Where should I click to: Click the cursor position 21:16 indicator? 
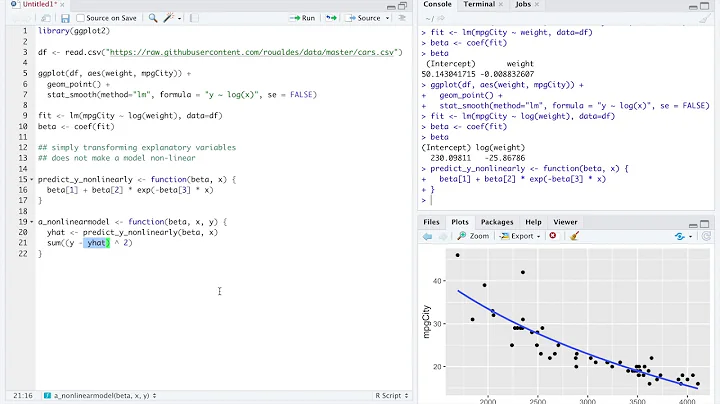(23, 395)
